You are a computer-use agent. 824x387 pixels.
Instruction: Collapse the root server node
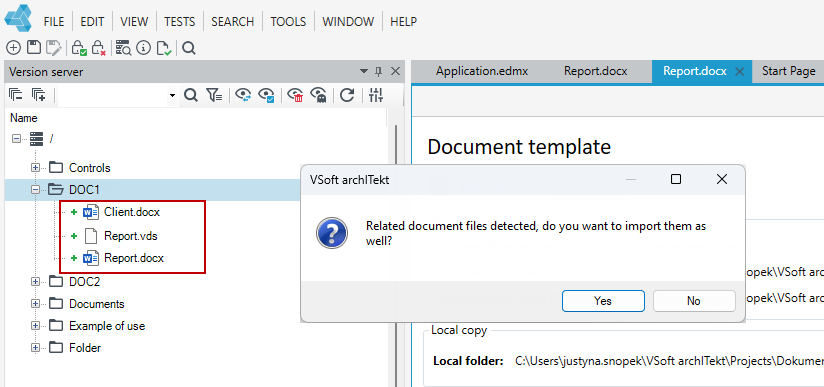(x=16, y=139)
